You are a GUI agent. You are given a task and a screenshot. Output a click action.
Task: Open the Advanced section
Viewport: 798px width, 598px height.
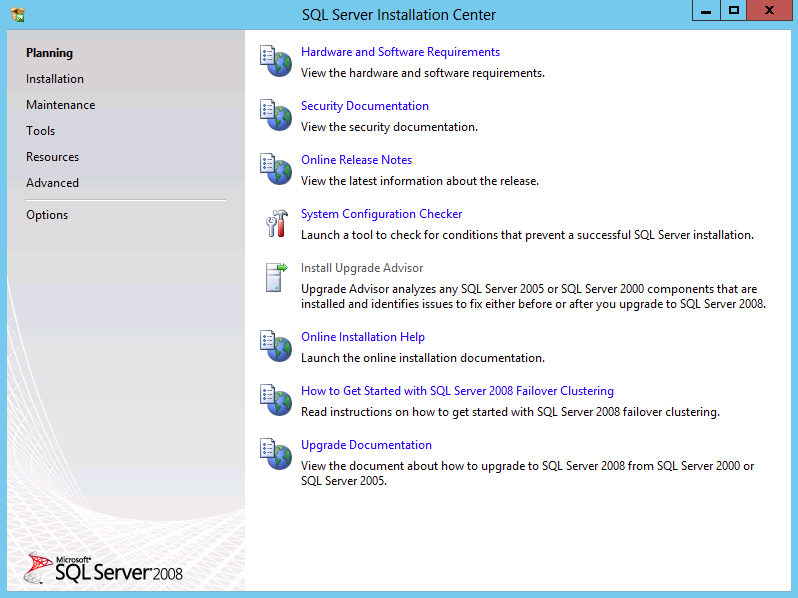tap(52, 183)
